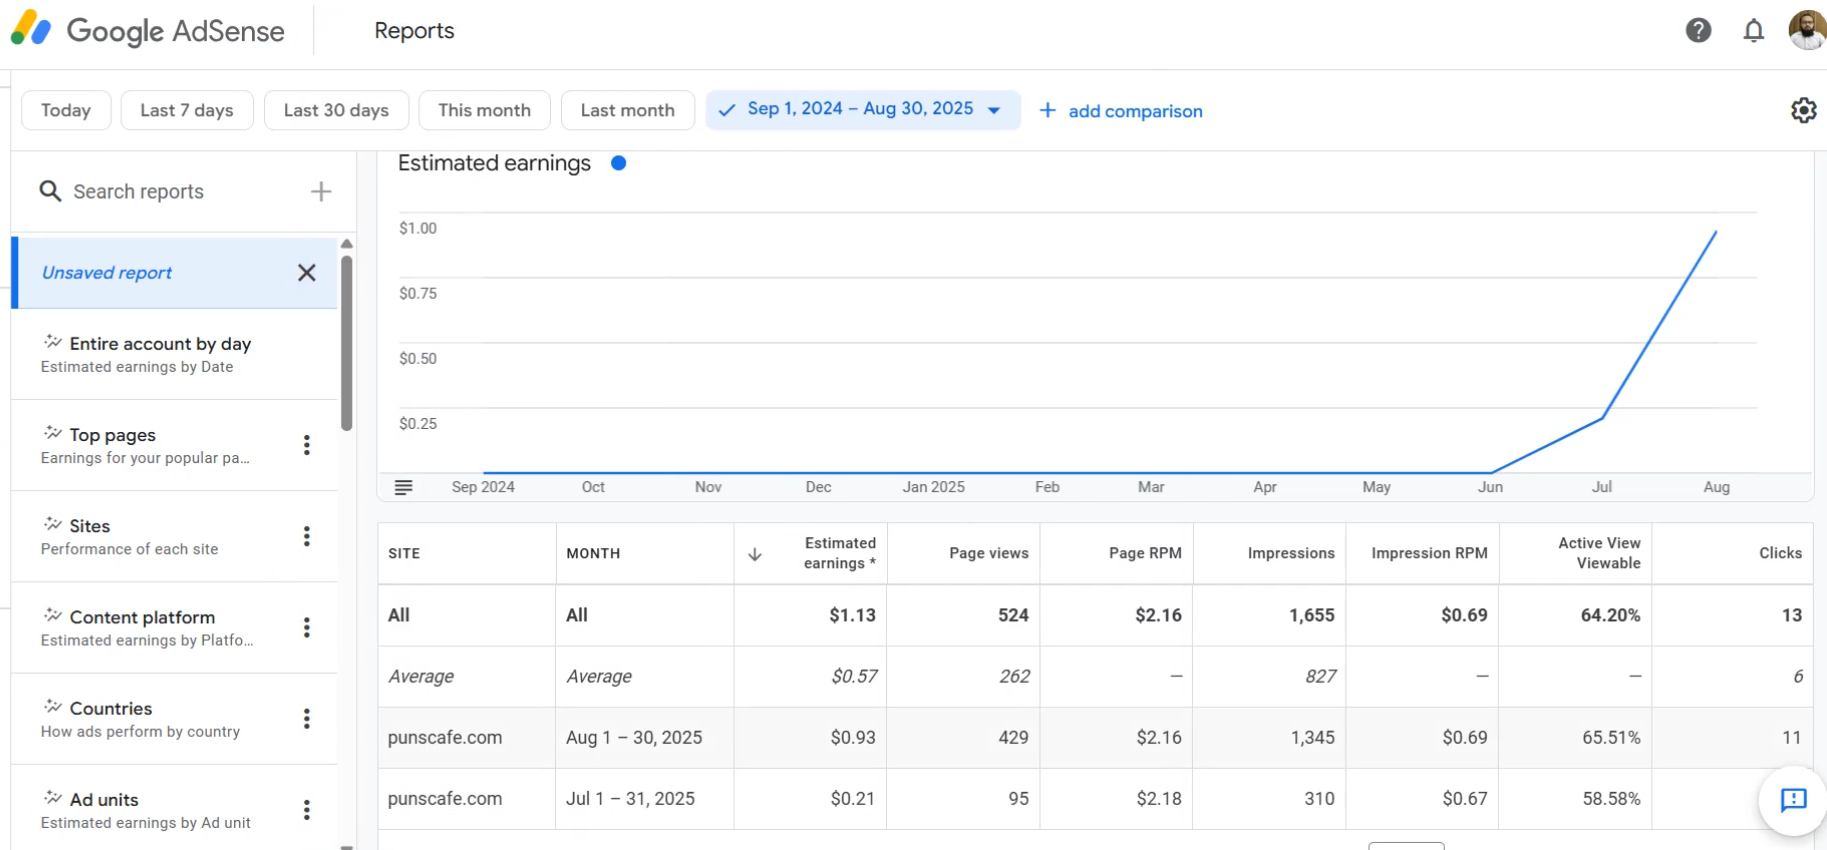Click total earnings value $1.13
Viewport: 1827px width, 850px height.
852,615
